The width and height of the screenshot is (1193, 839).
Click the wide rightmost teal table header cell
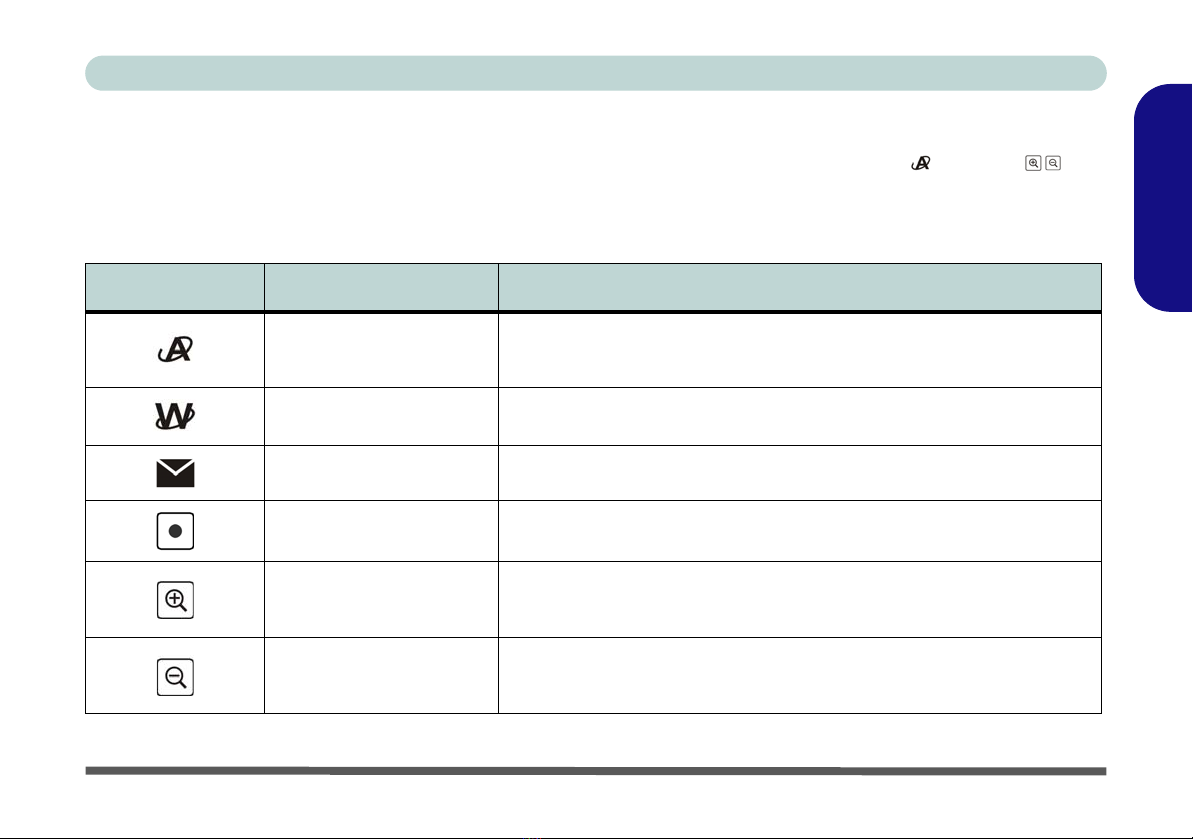pos(800,288)
